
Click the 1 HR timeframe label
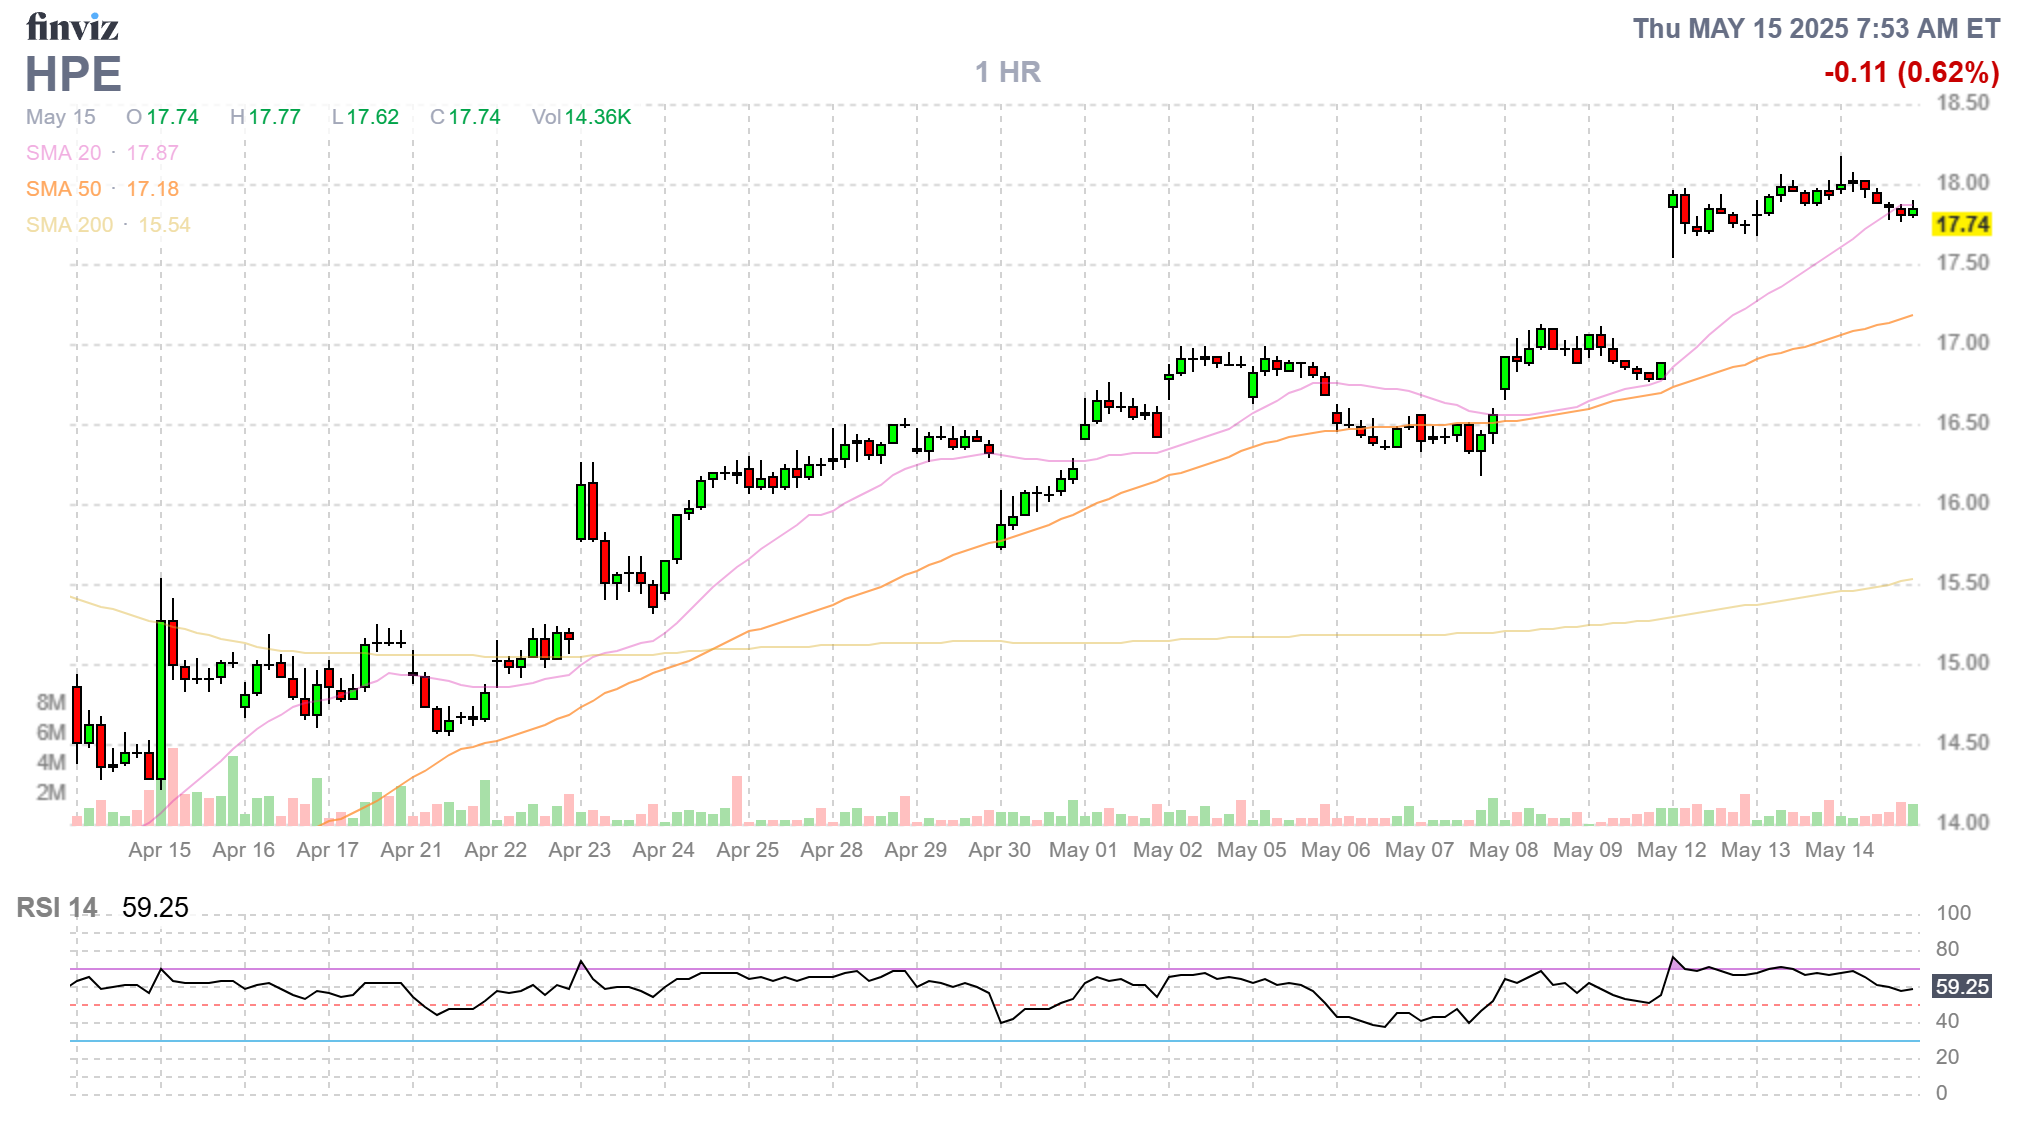[x=1008, y=72]
